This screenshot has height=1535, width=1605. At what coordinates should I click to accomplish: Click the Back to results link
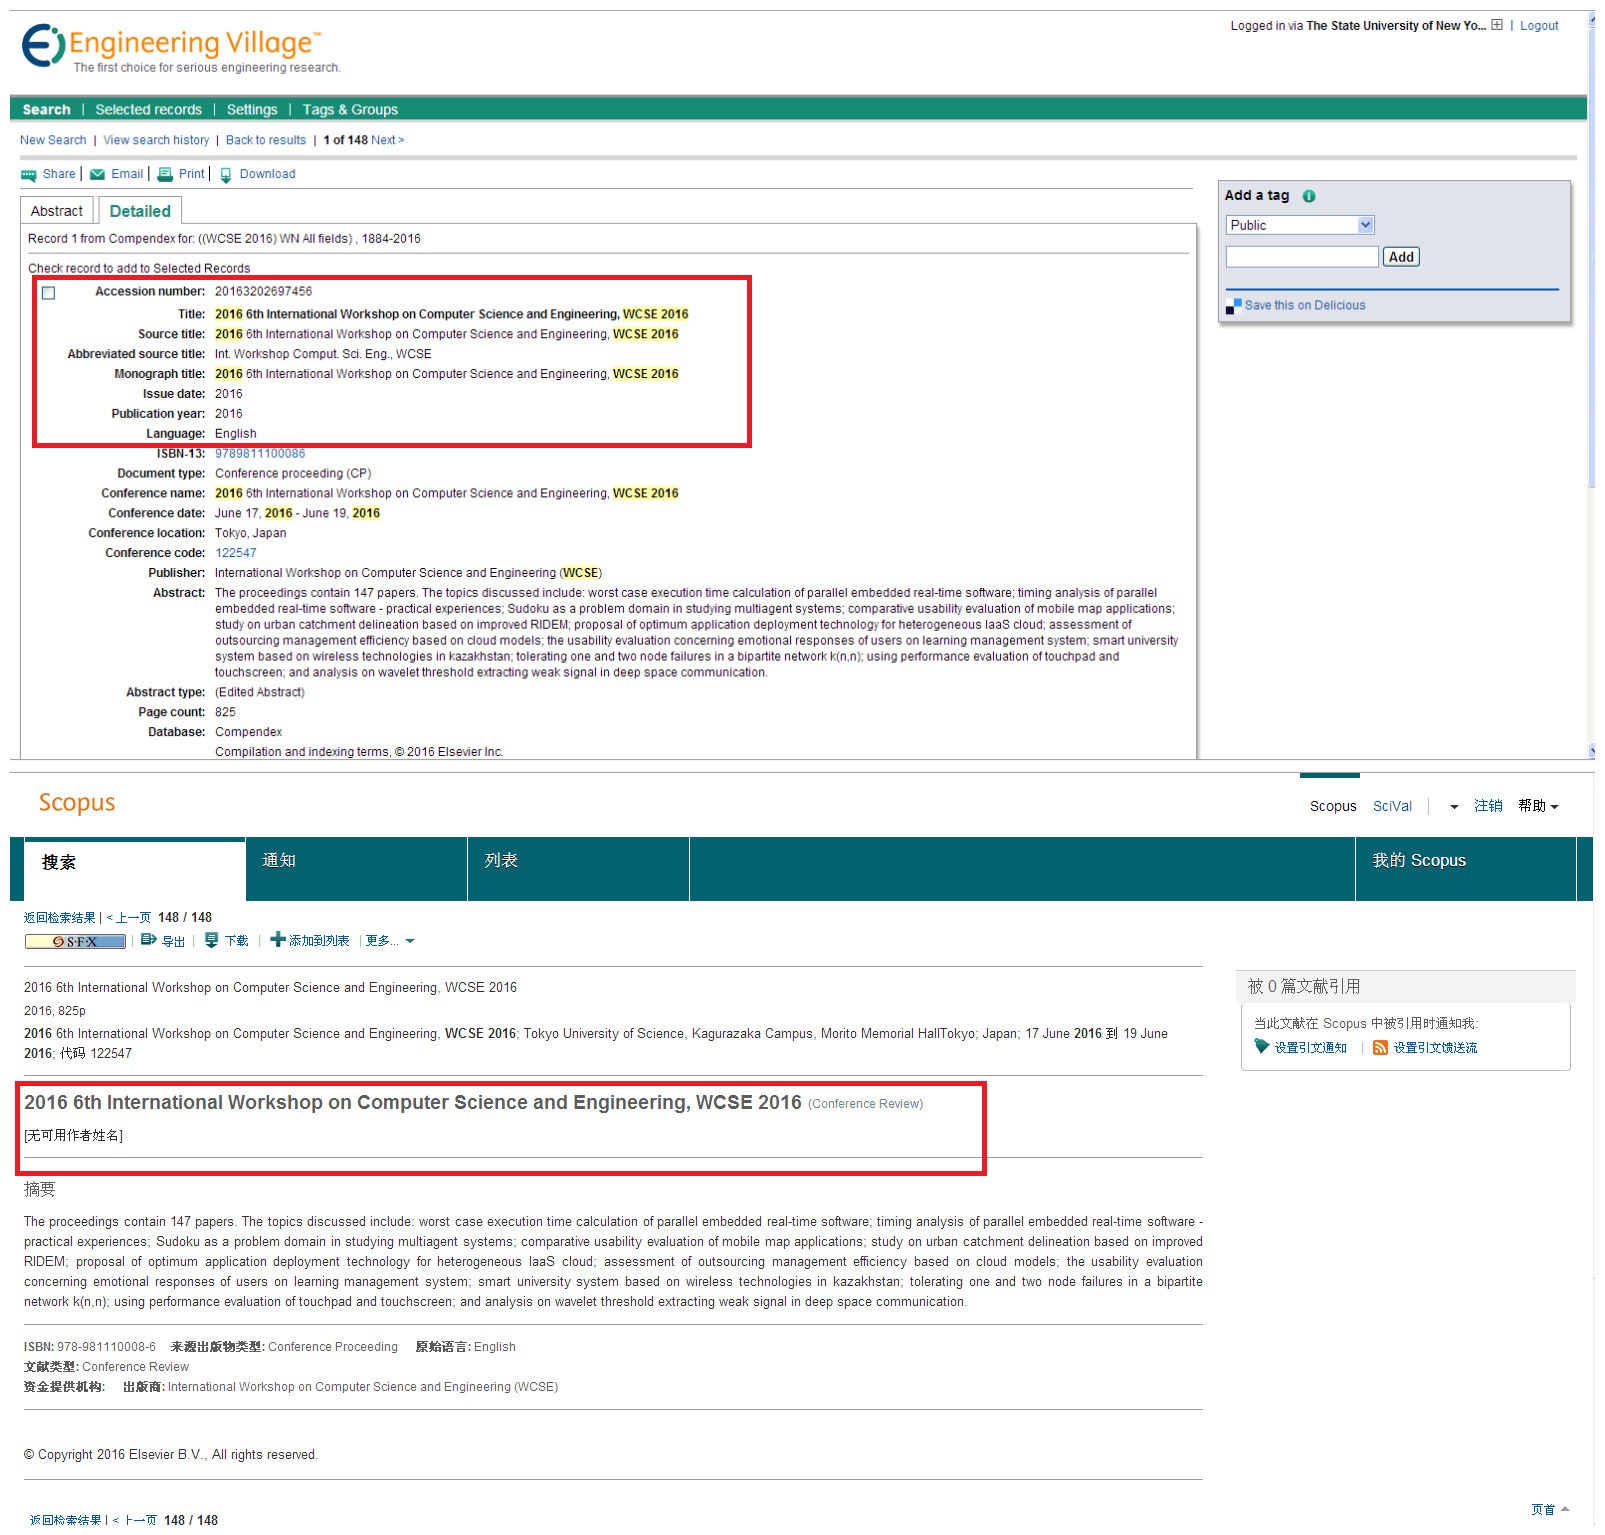(x=266, y=140)
